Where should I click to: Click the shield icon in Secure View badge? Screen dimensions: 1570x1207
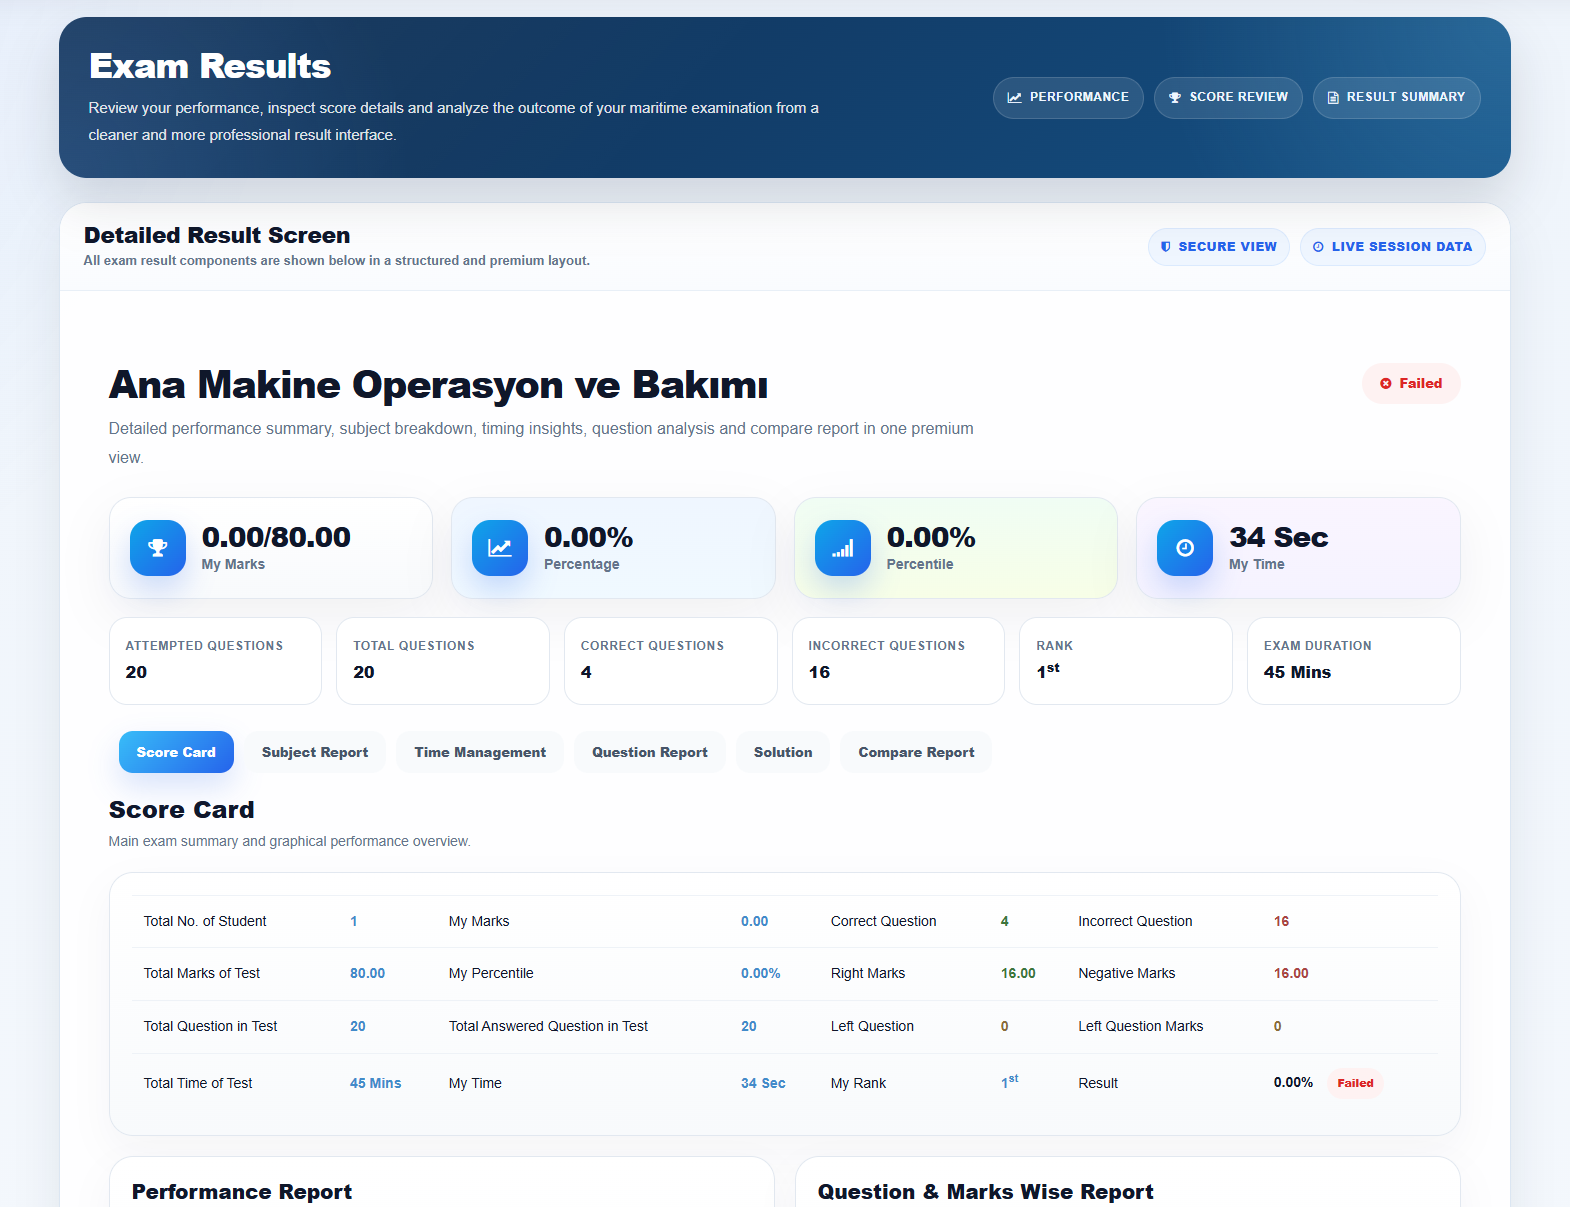[1166, 247]
